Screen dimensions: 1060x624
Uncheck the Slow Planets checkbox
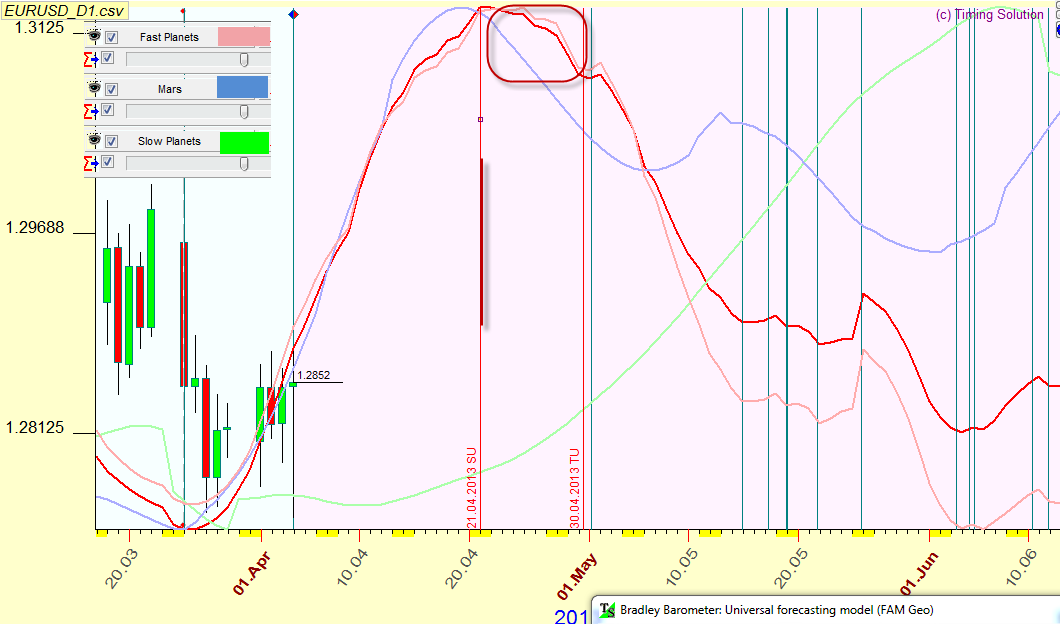pos(112,142)
